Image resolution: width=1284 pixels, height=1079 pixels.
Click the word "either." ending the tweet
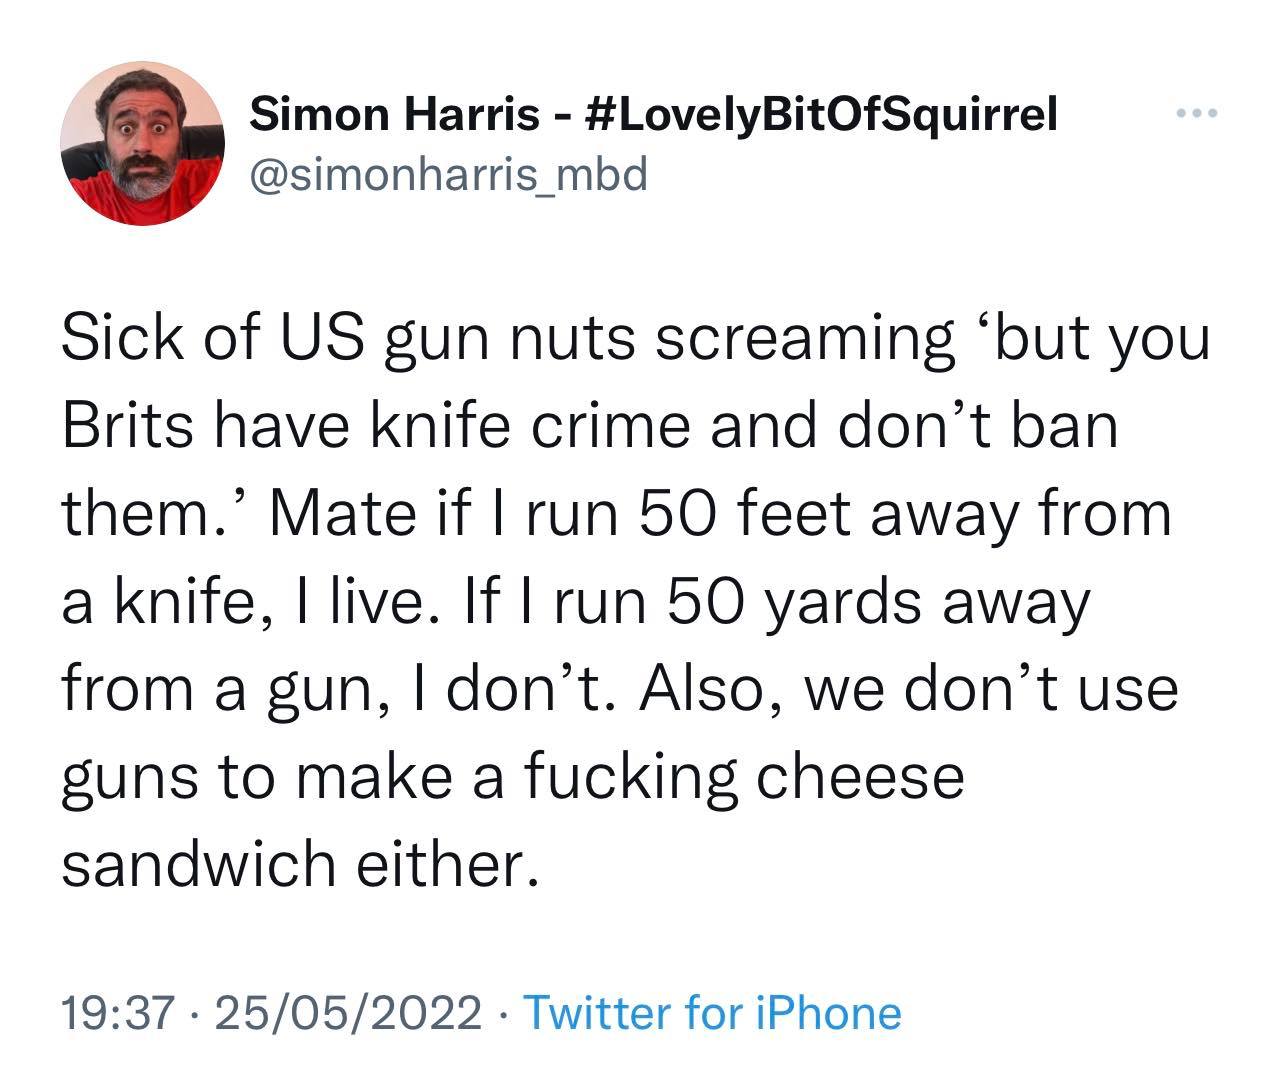pos(446,864)
